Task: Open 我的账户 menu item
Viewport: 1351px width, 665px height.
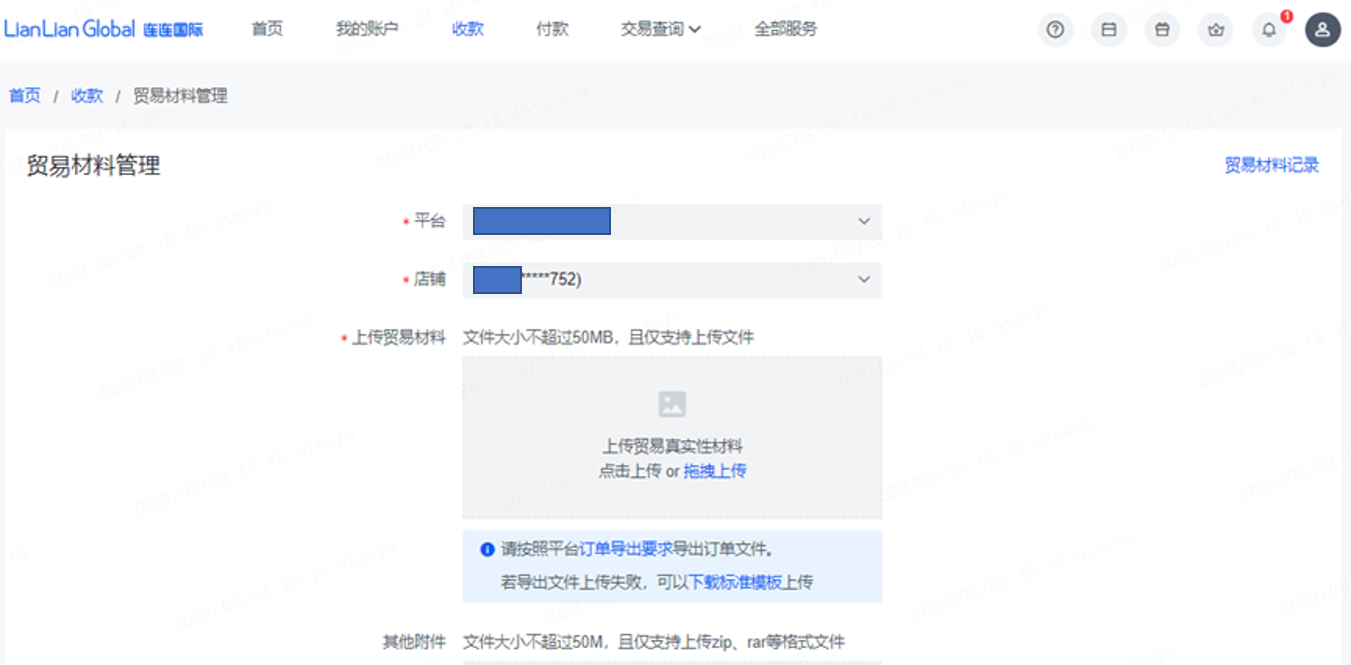Action: pyautogui.click(x=367, y=29)
